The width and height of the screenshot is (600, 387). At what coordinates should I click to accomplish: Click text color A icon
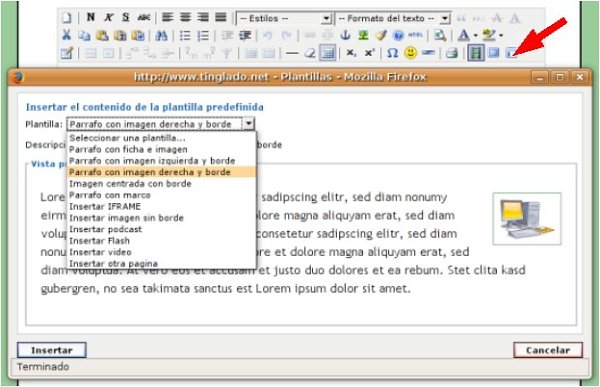point(464,35)
